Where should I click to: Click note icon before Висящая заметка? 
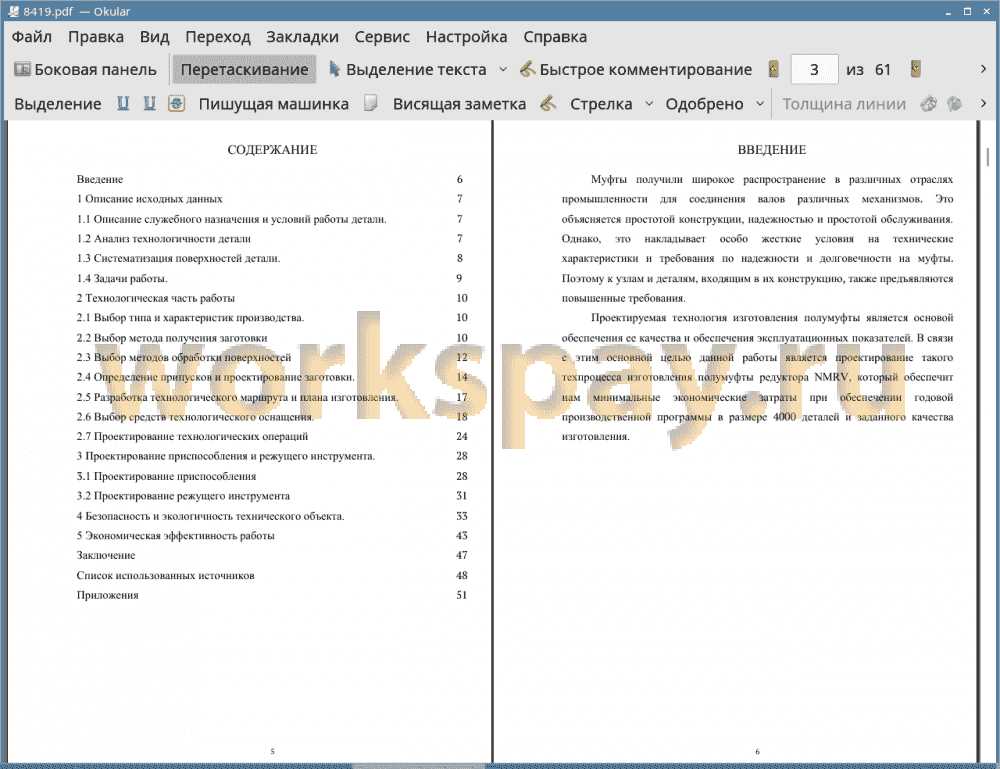coord(371,104)
